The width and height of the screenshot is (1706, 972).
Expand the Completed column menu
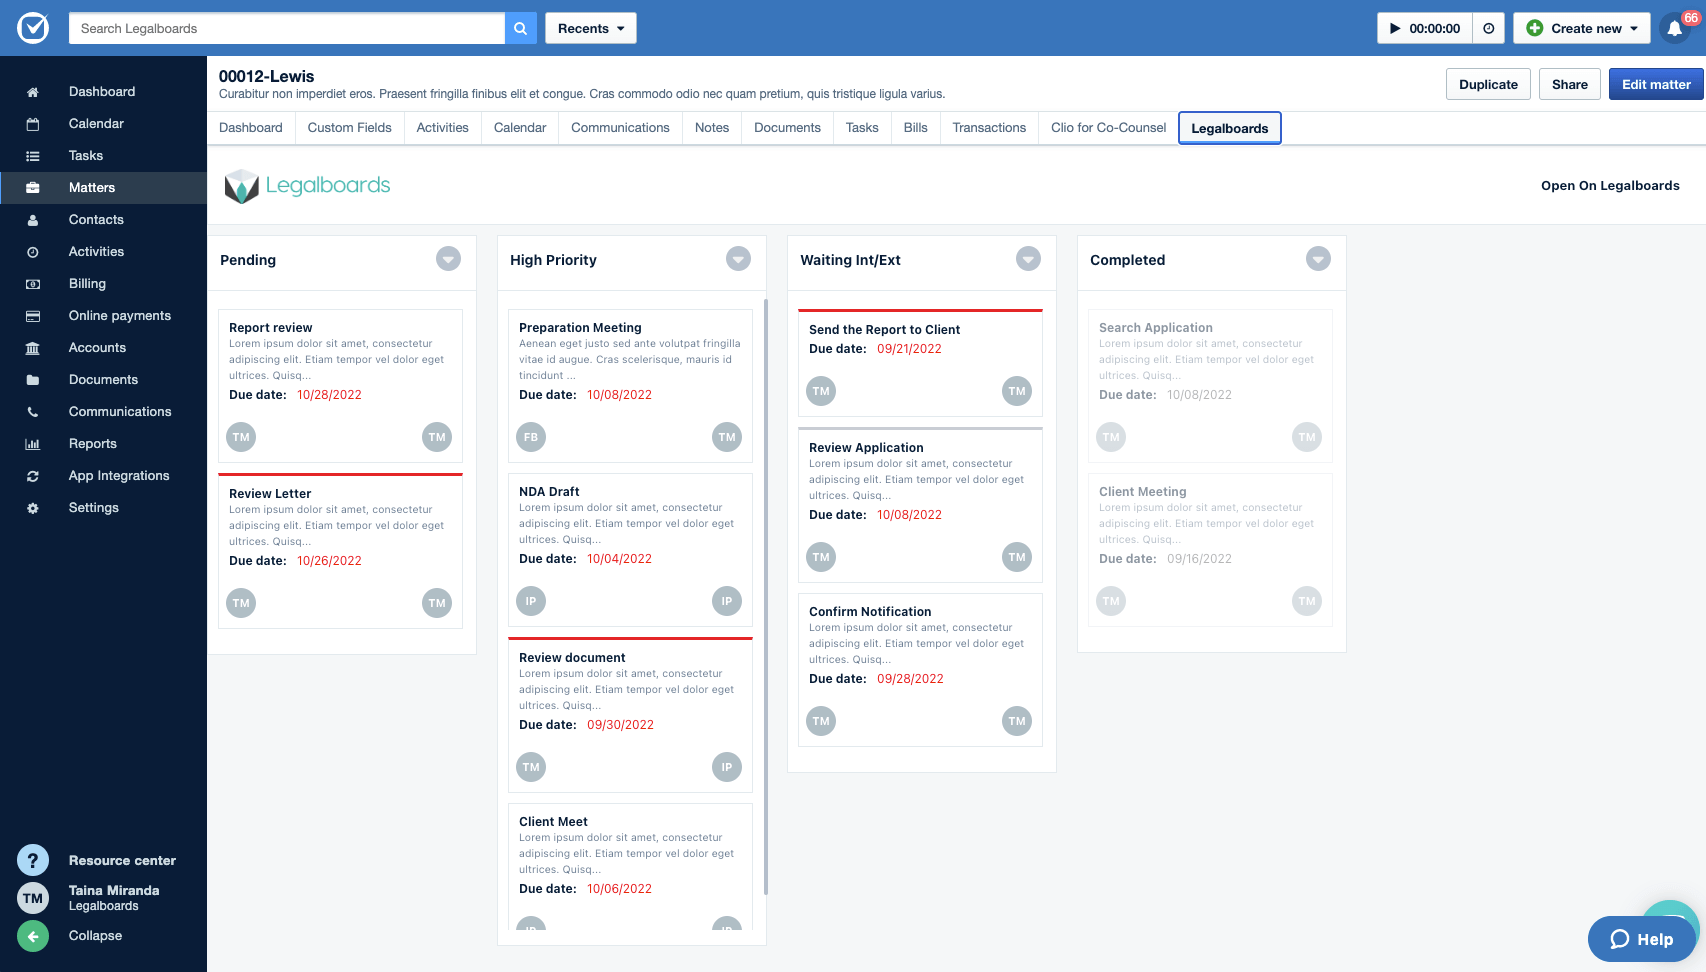(1318, 259)
